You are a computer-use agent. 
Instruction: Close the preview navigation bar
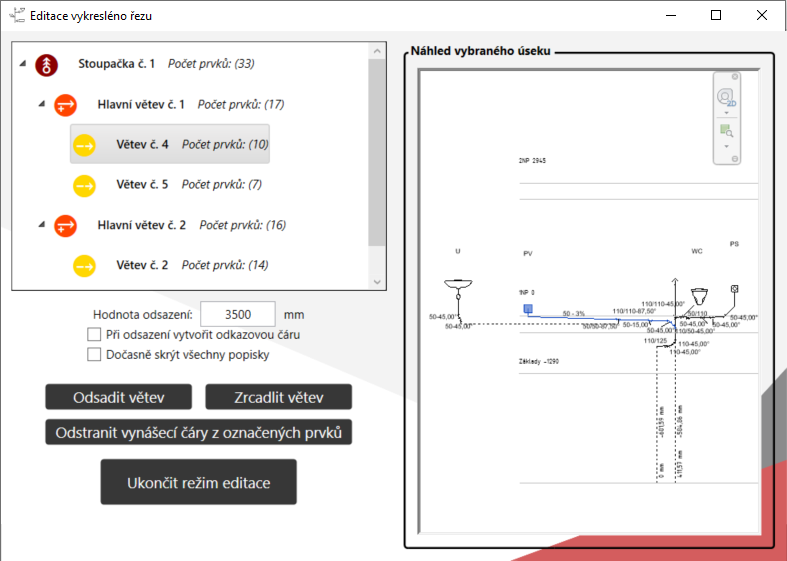735,76
